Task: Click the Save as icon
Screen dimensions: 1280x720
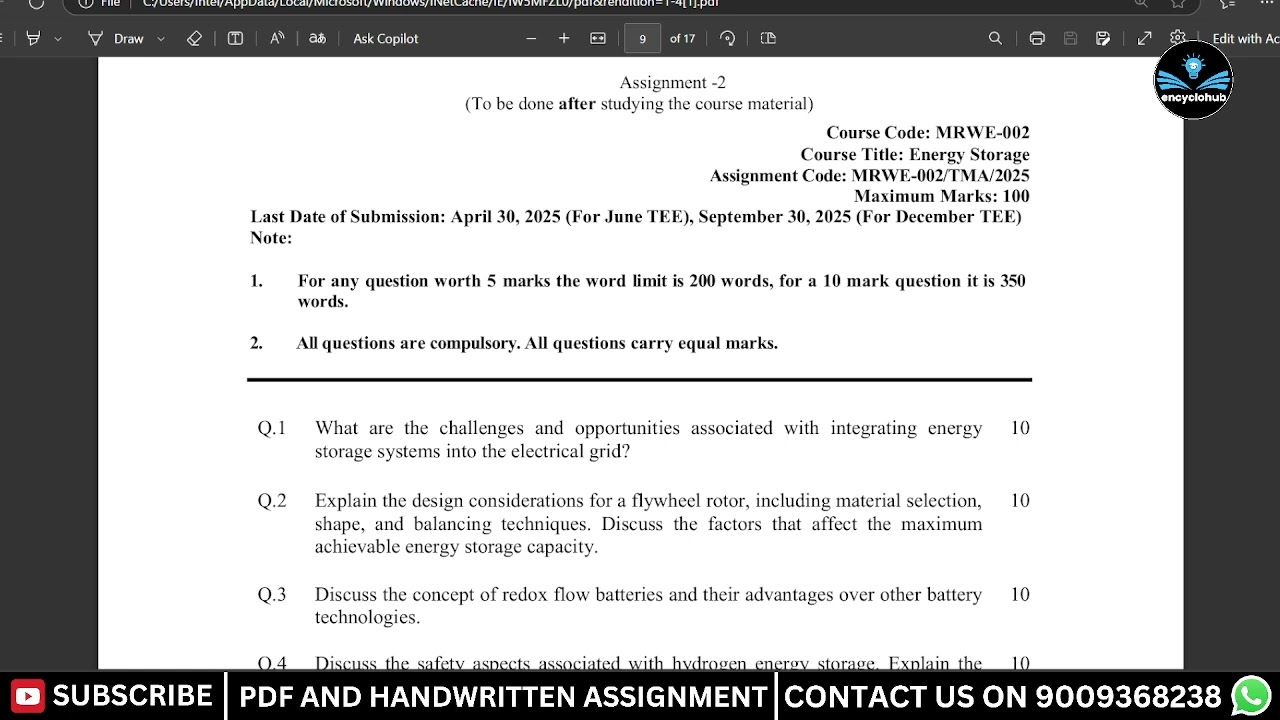Action: (x=1103, y=38)
